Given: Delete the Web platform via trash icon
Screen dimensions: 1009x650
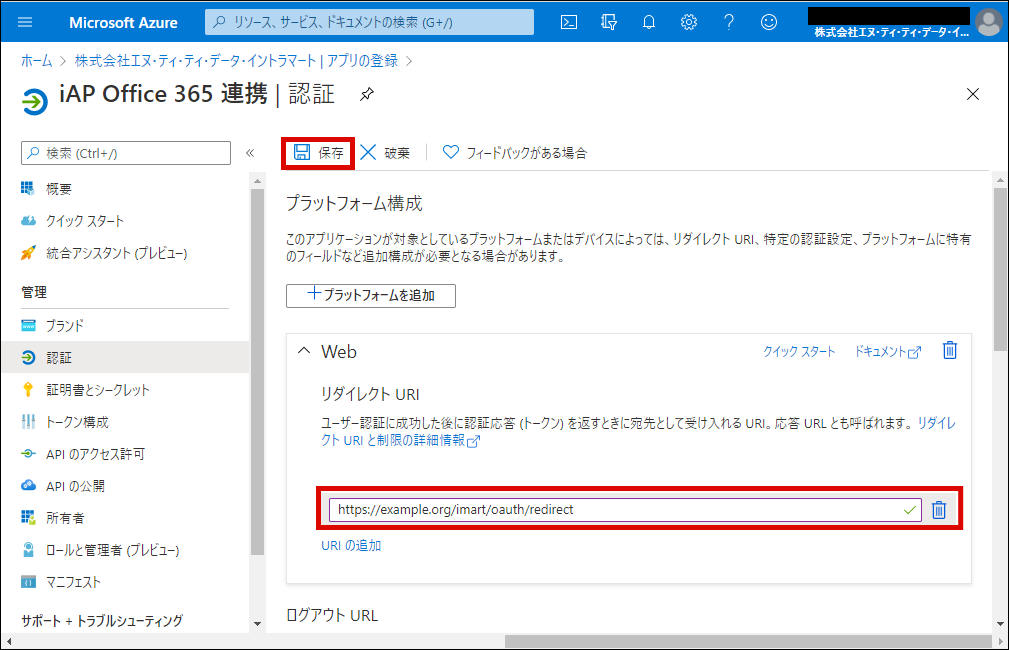Looking at the screenshot, I should click(x=950, y=350).
